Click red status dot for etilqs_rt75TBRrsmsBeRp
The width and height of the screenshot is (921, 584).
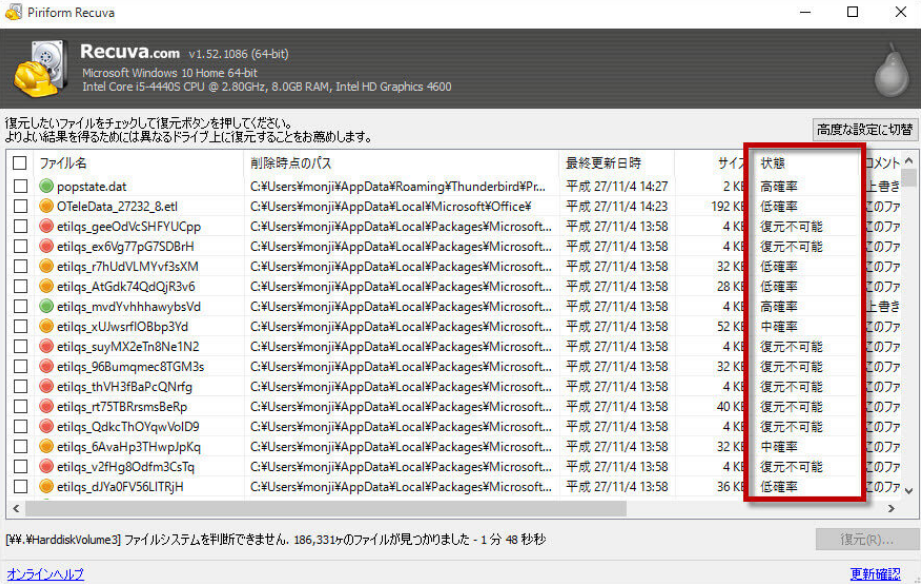click(x=46, y=407)
